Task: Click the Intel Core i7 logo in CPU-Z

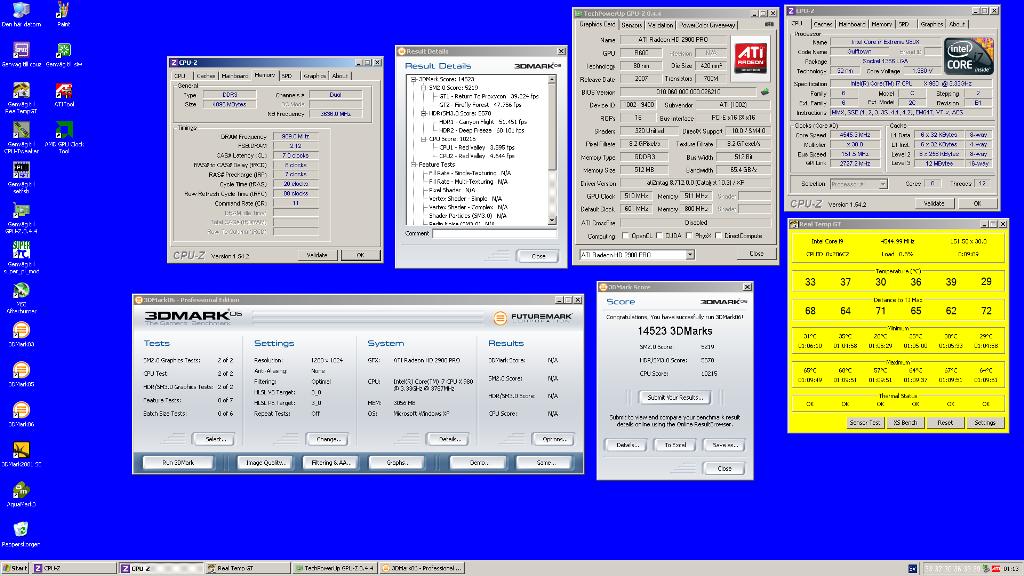Action: 969,55
